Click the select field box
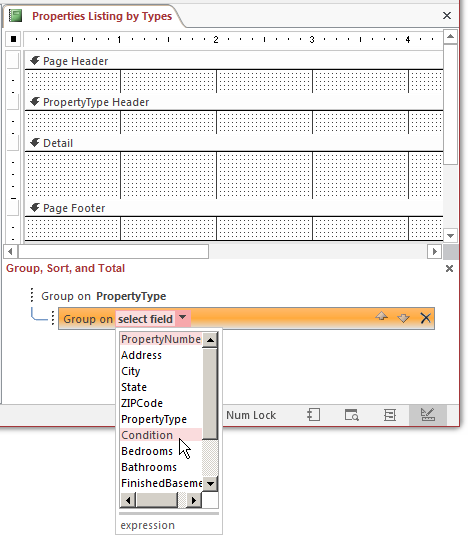Screen dimensions: 470x543 145,319
